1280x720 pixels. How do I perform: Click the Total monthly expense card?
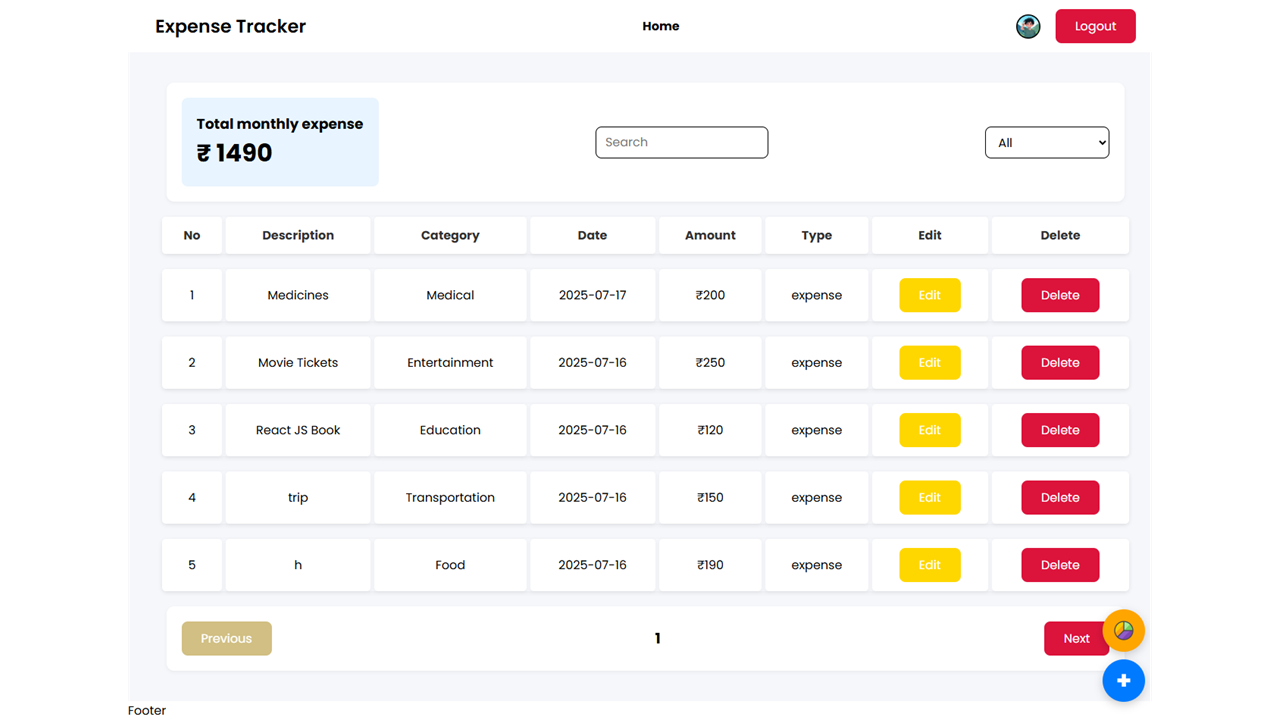click(280, 142)
